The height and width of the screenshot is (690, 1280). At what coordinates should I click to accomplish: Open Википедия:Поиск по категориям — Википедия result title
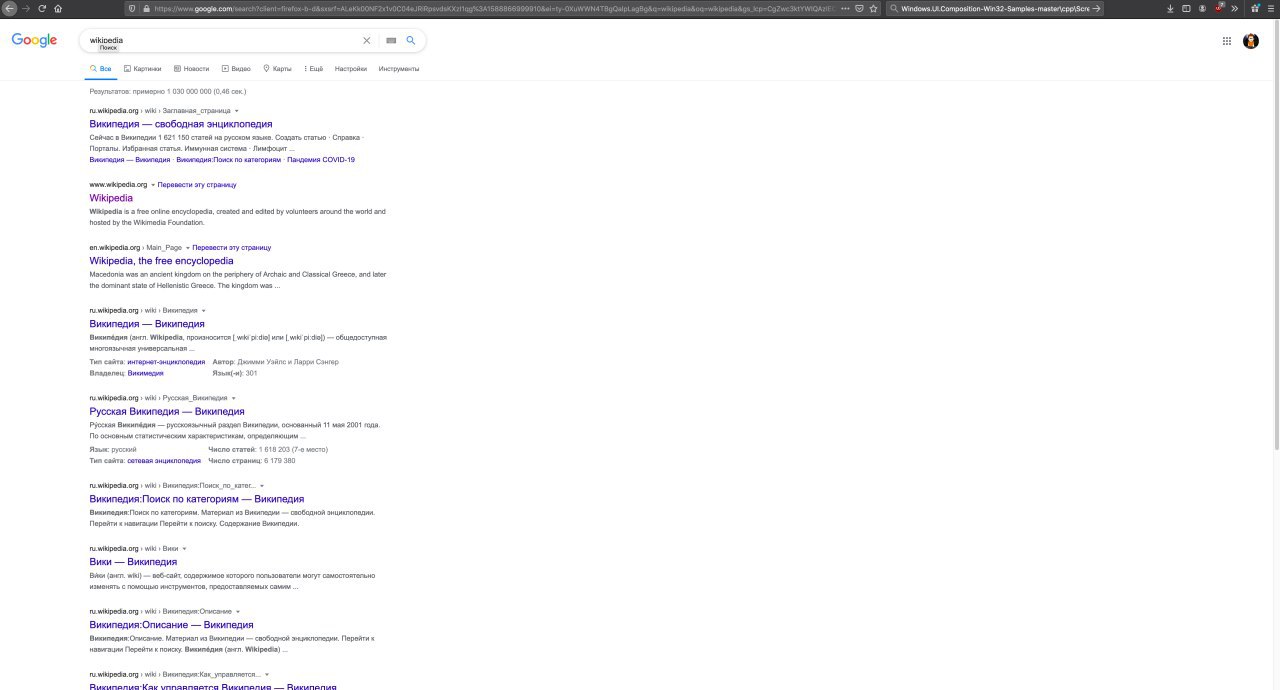point(197,499)
